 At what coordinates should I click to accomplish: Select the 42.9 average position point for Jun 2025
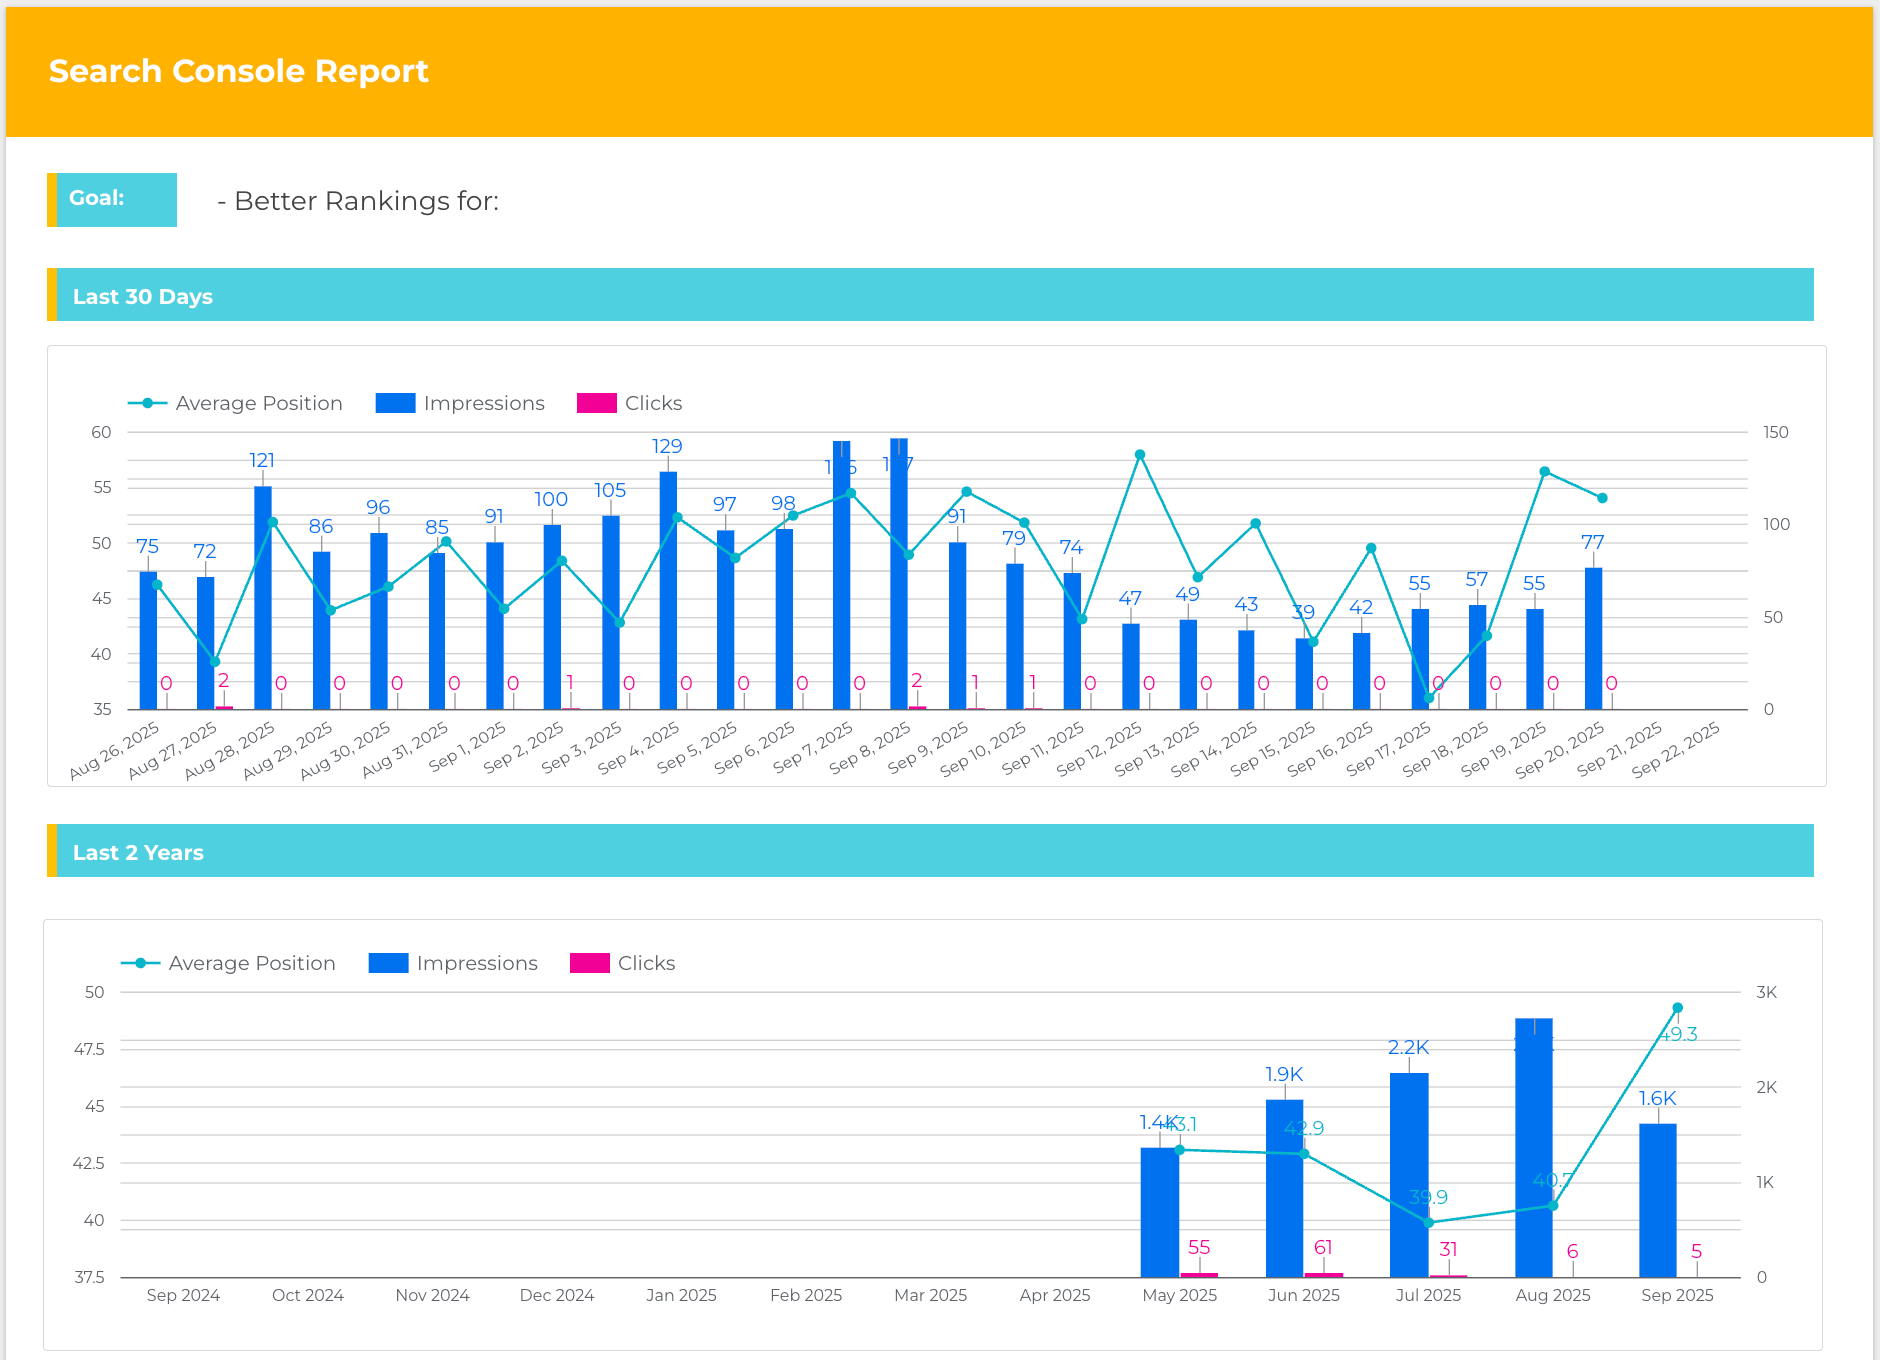tap(1304, 1154)
